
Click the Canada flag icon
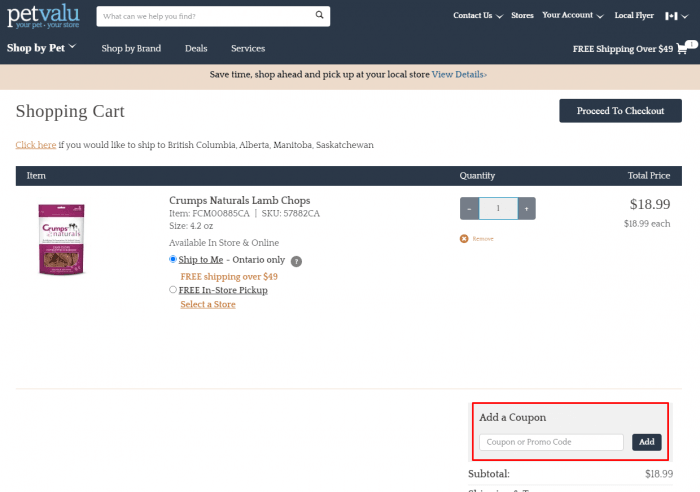(x=671, y=16)
